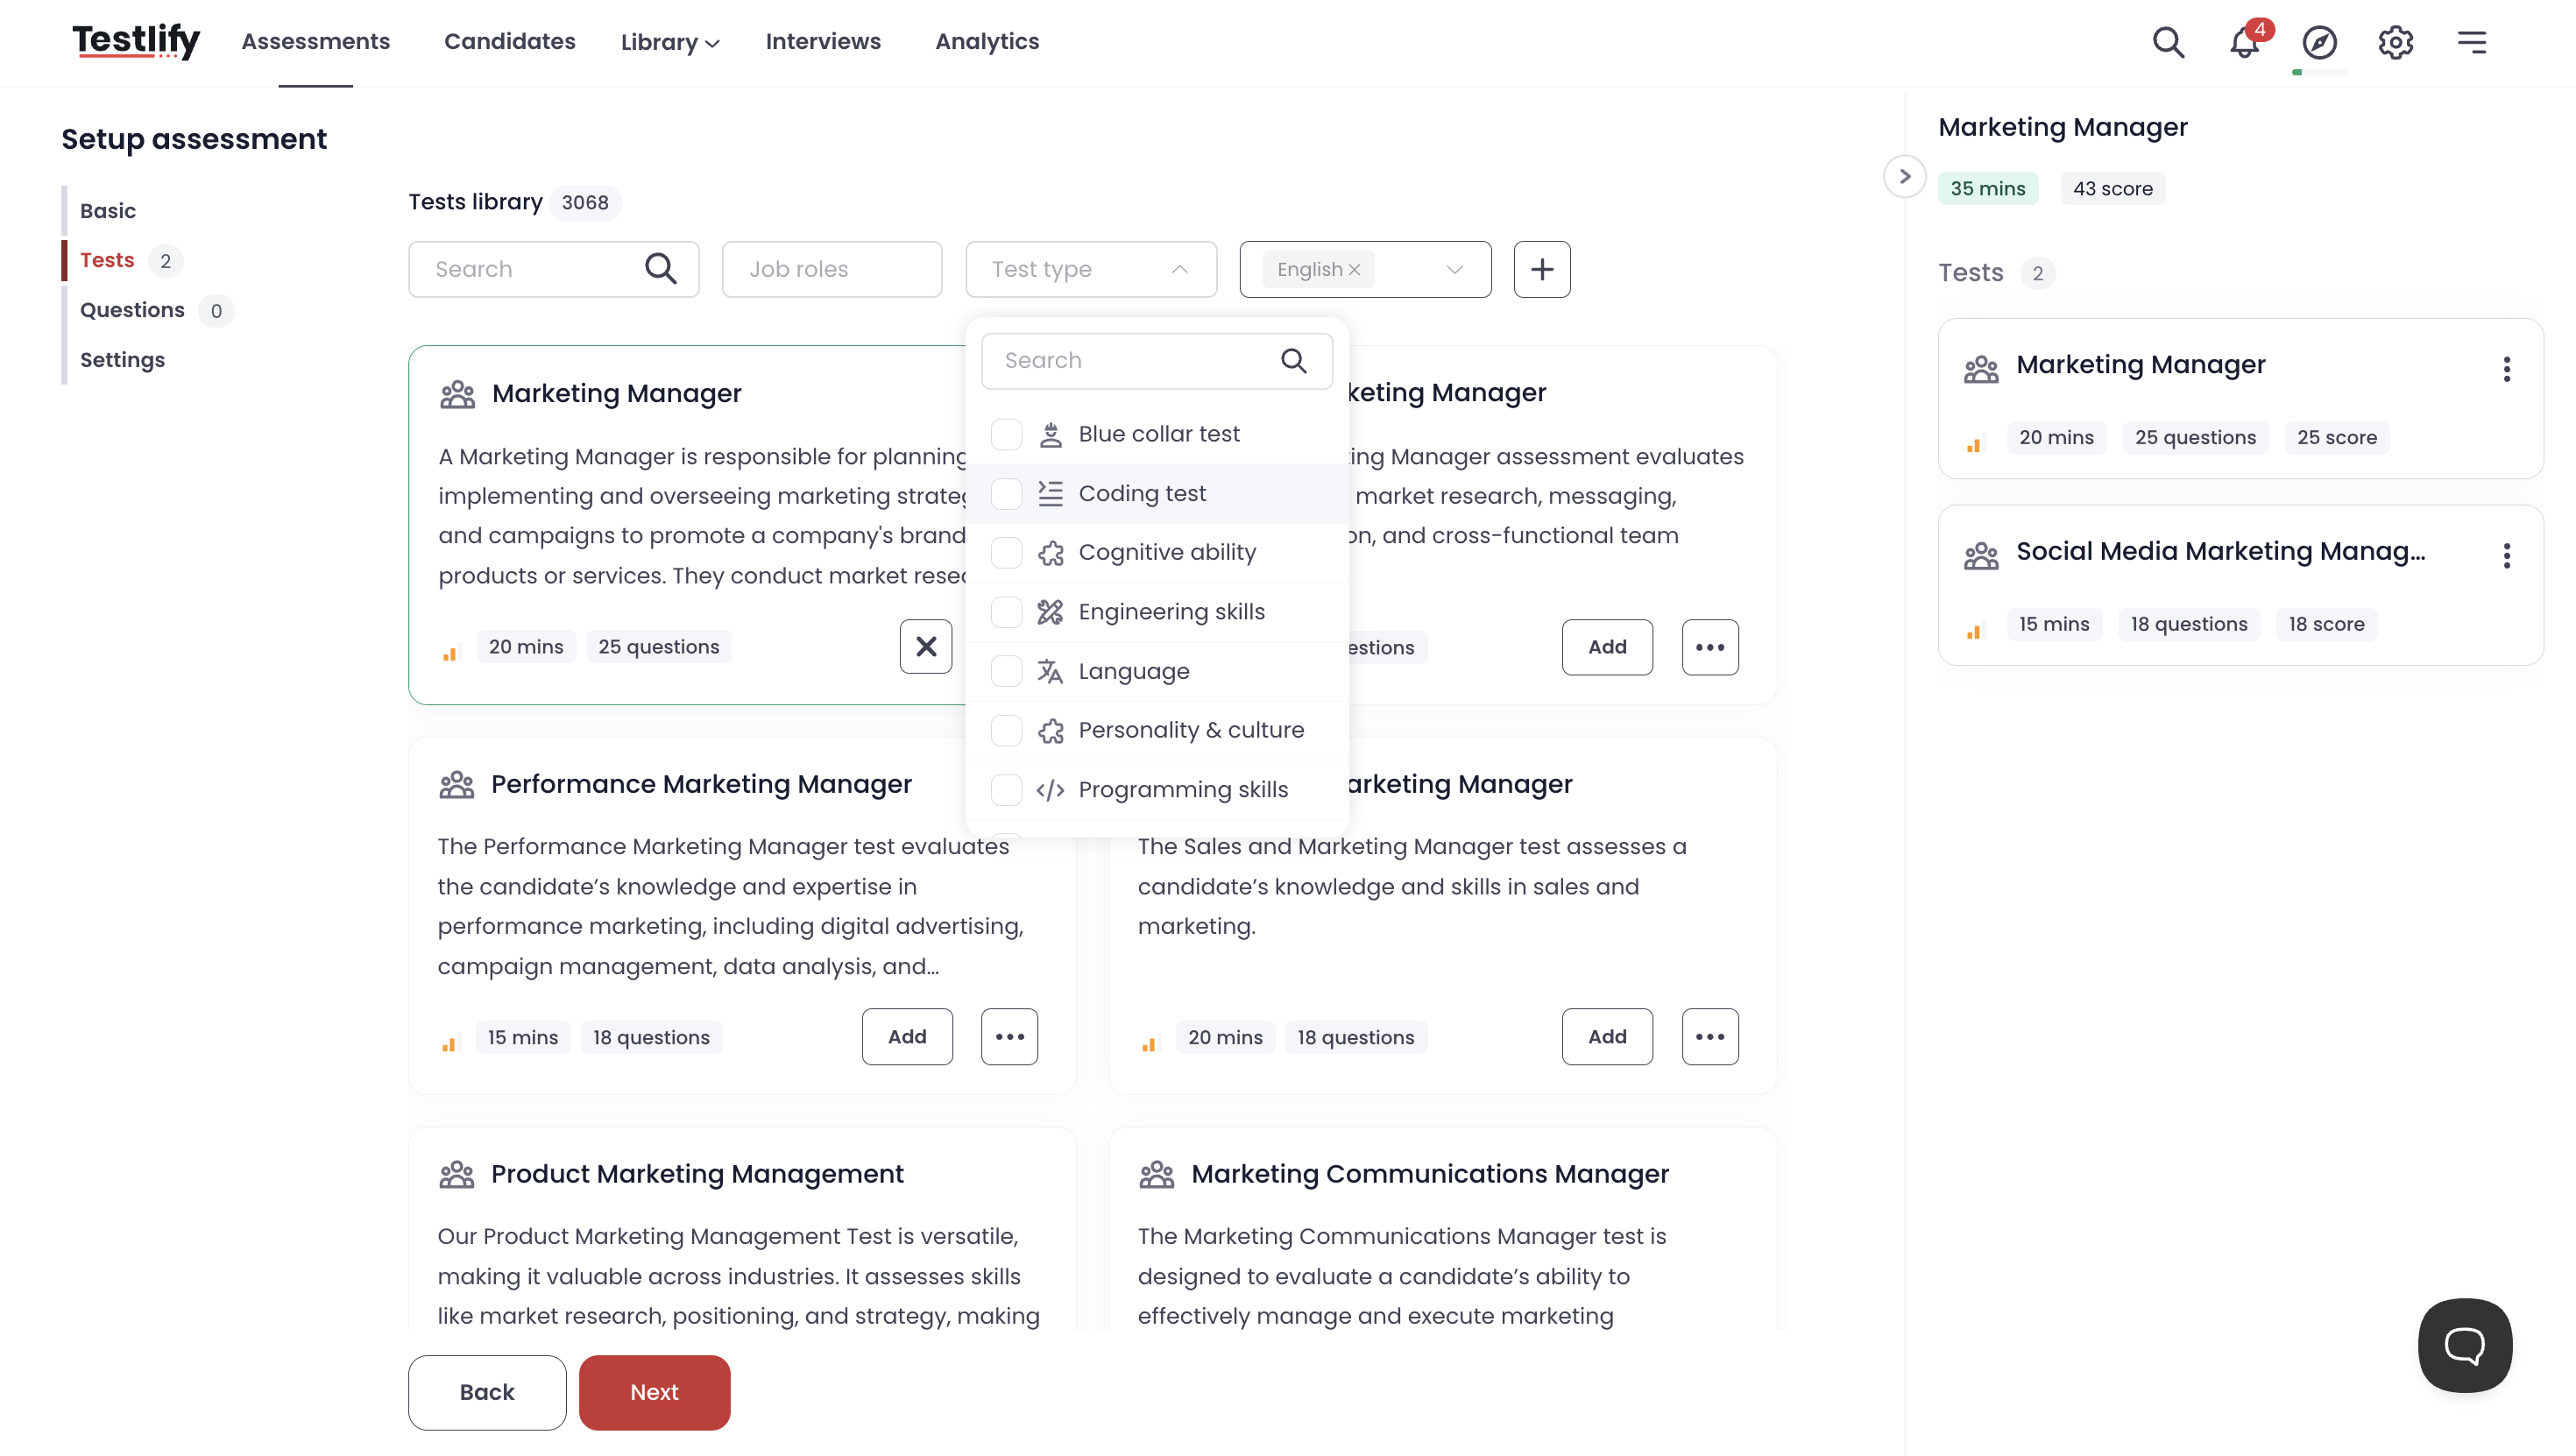Image resolution: width=2576 pixels, height=1456 pixels.
Task: Click the Job roles input field
Action: pos(831,269)
